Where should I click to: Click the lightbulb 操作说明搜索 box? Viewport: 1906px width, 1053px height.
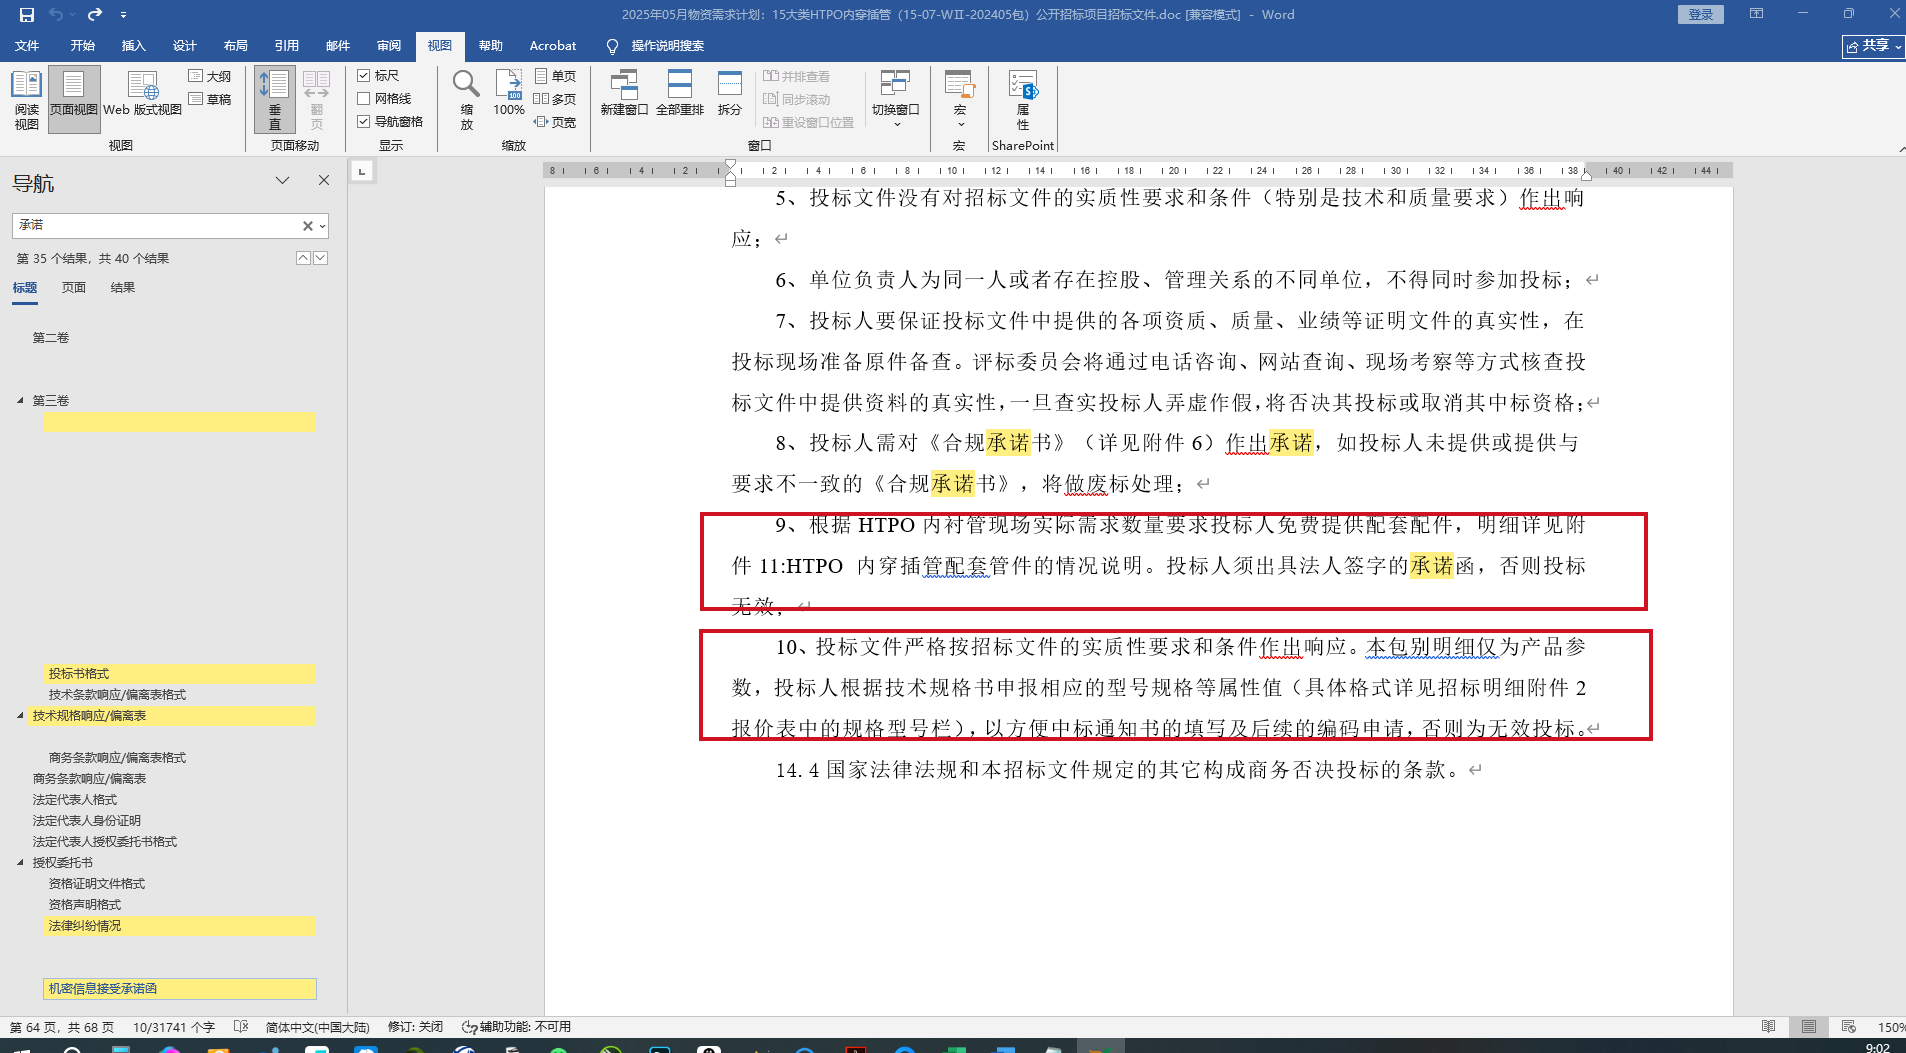[656, 46]
